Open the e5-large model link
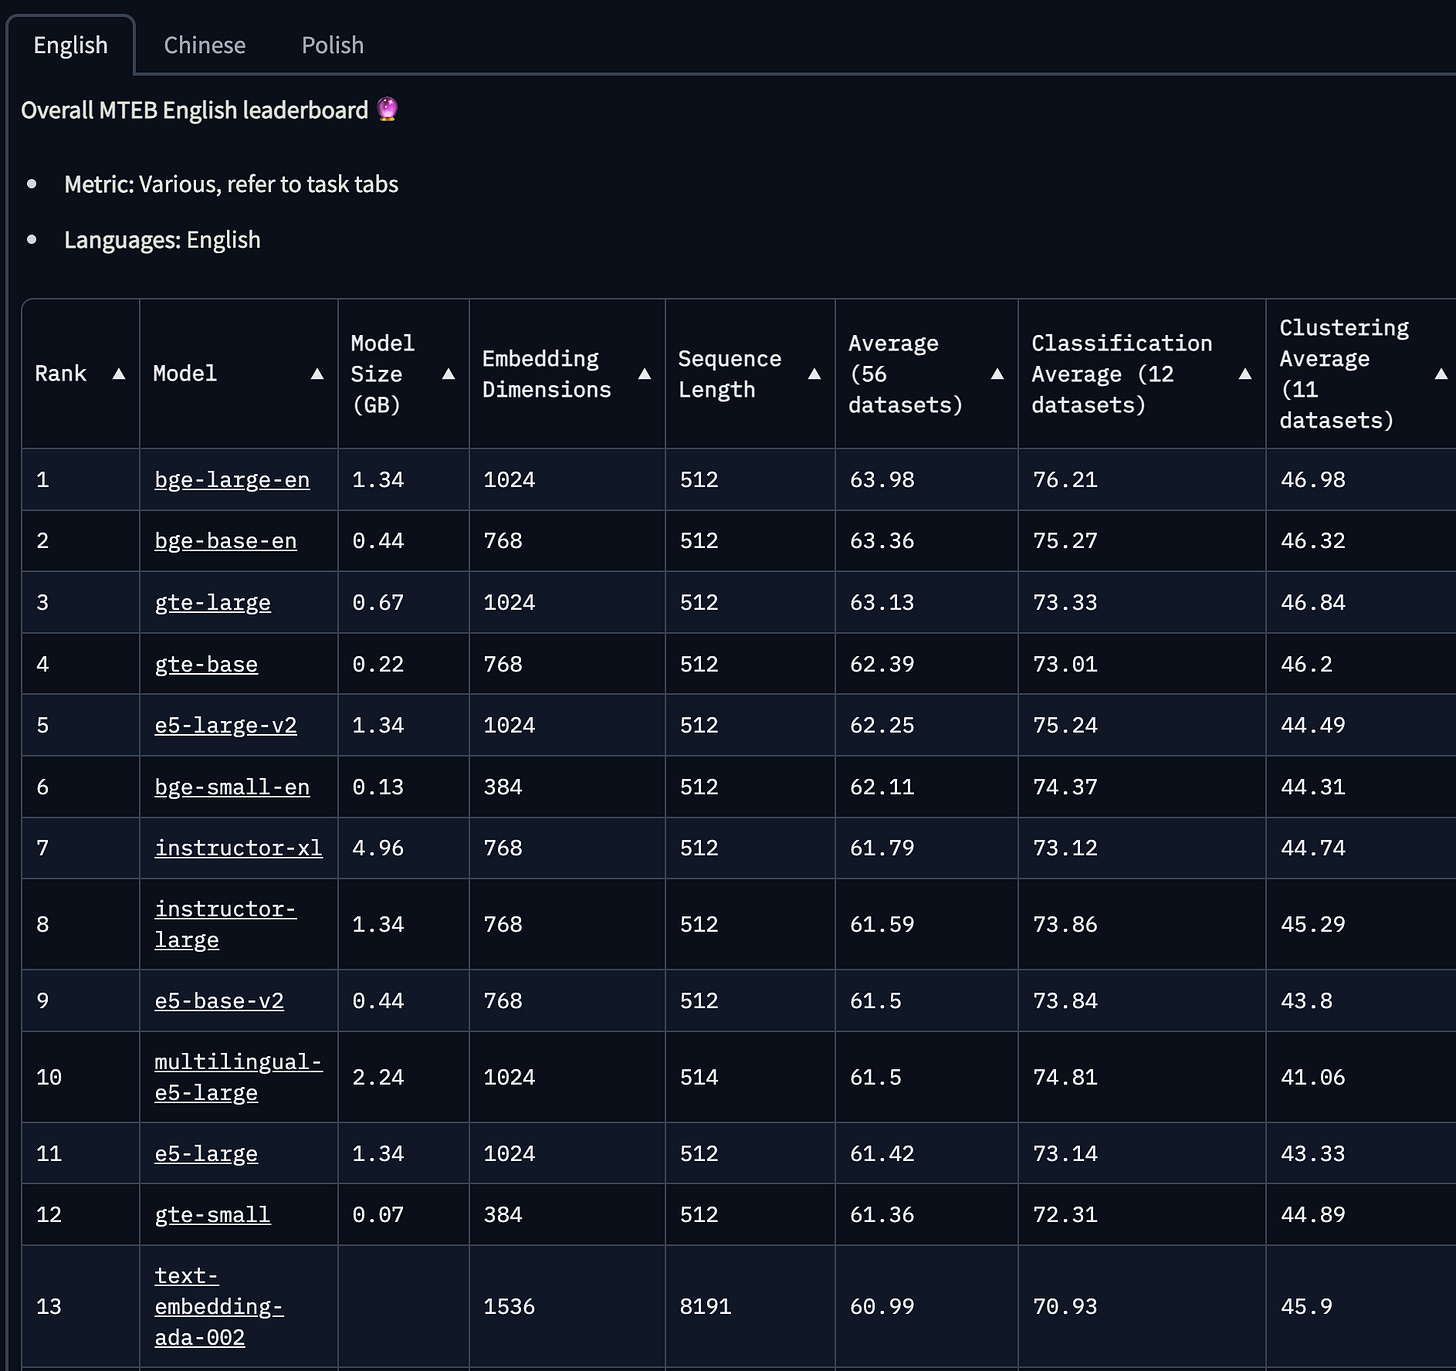This screenshot has height=1371, width=1456. [x=206, y=1154]
